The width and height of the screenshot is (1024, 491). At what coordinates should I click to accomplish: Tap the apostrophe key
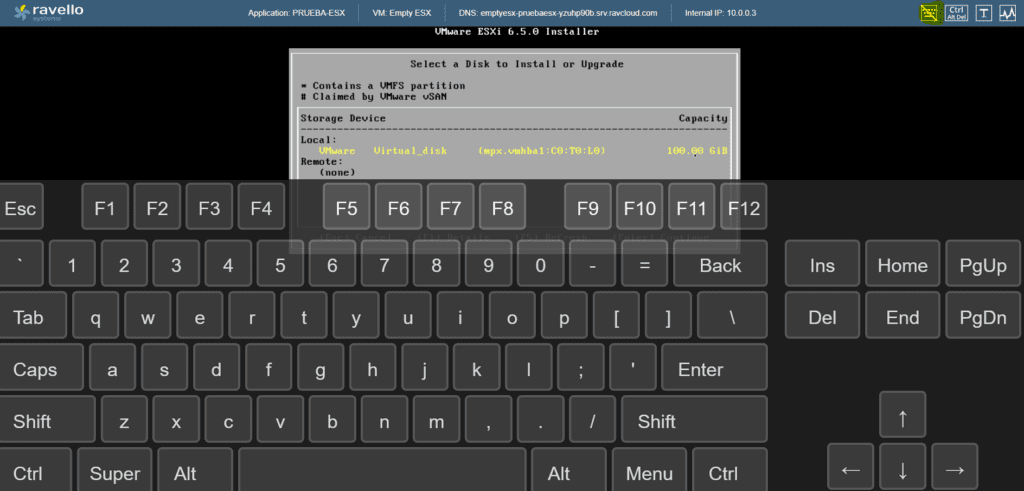pos(633,367)
